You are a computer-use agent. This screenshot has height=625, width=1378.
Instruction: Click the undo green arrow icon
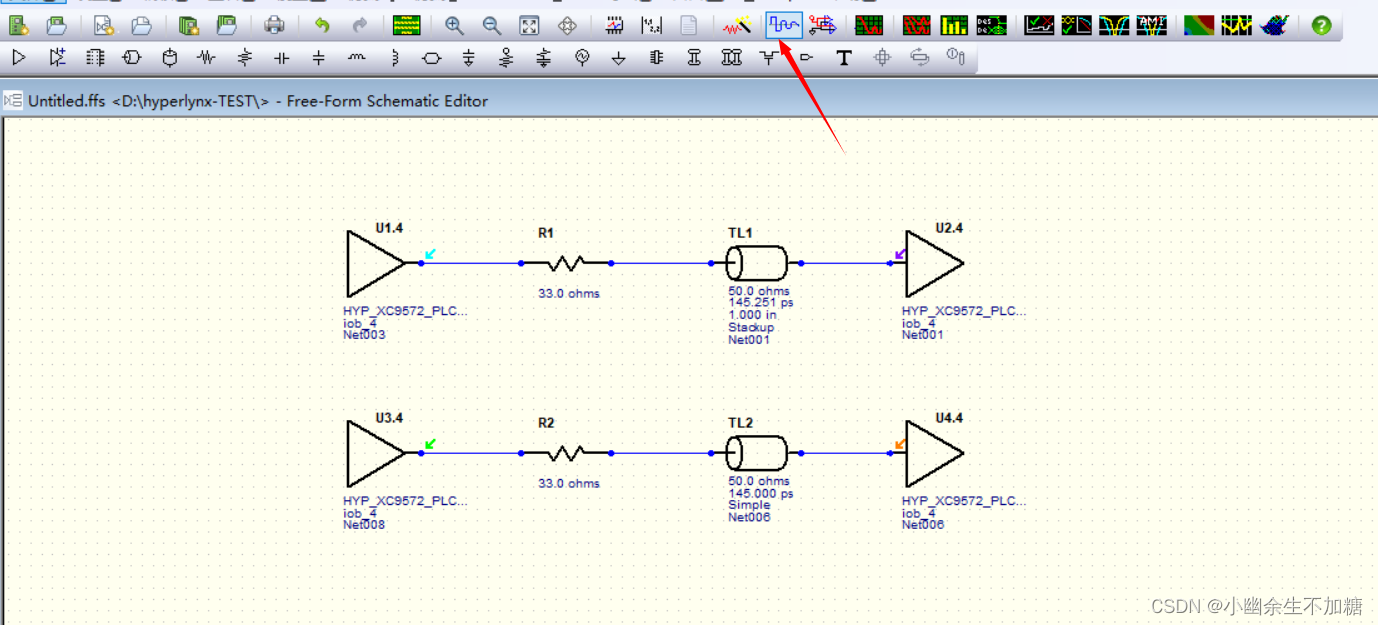(322, 25)
